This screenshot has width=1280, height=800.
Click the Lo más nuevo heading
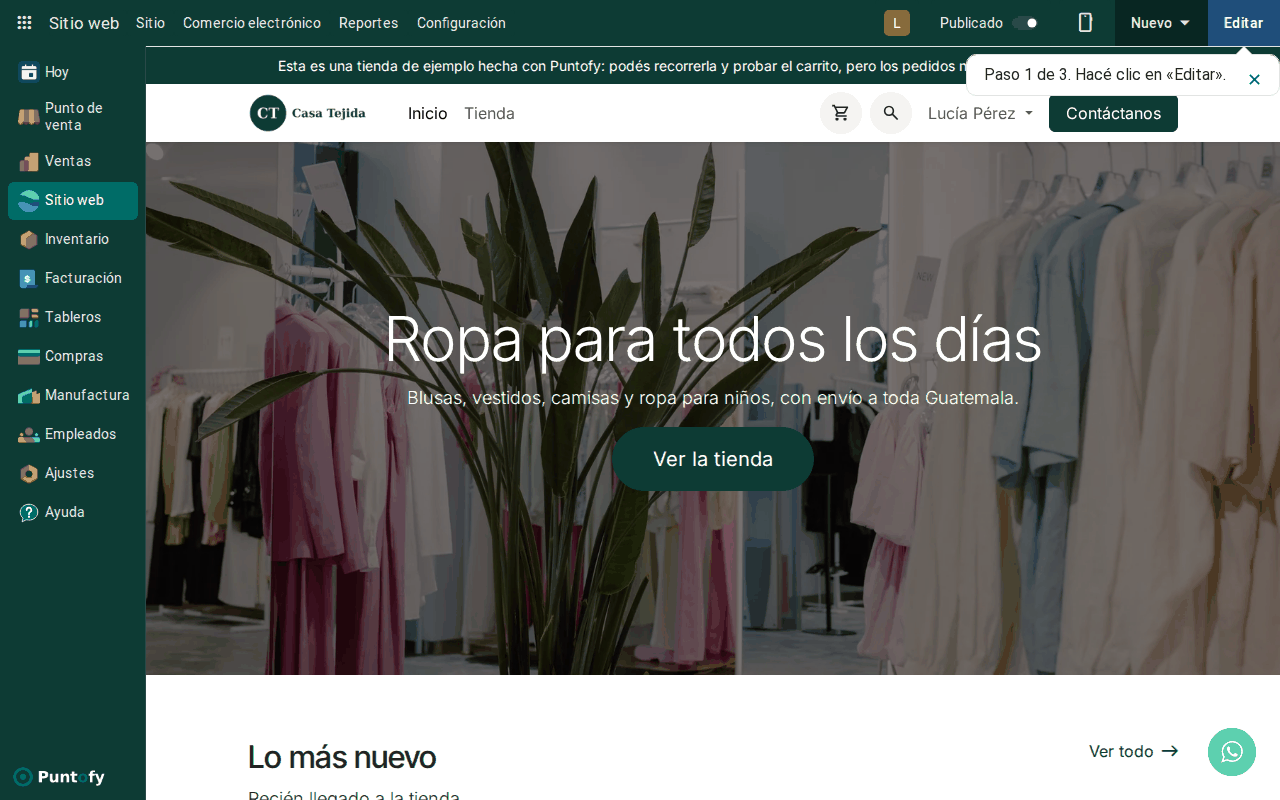[342, 757]
